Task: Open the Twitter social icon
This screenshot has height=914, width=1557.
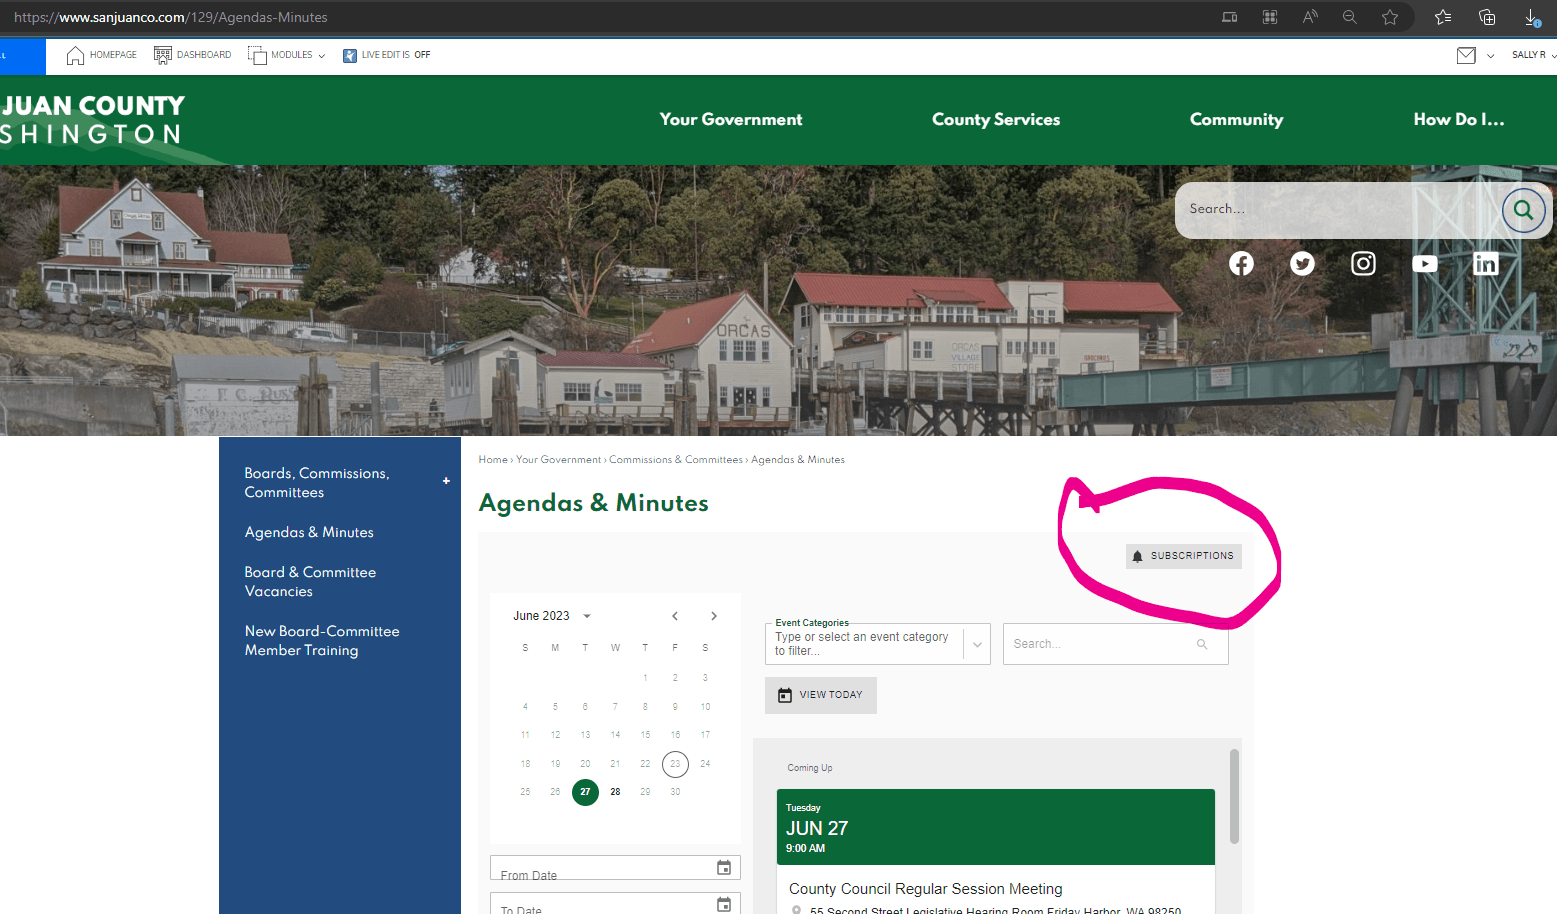Action: 1302,263
